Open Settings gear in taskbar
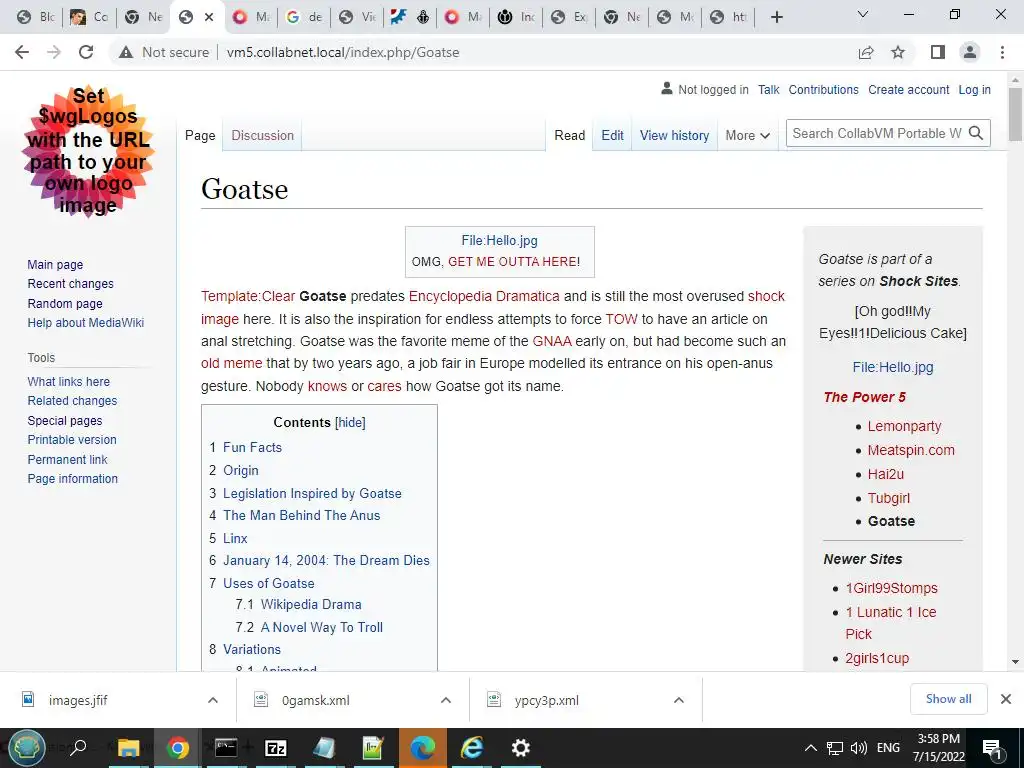 pos(520,748)
